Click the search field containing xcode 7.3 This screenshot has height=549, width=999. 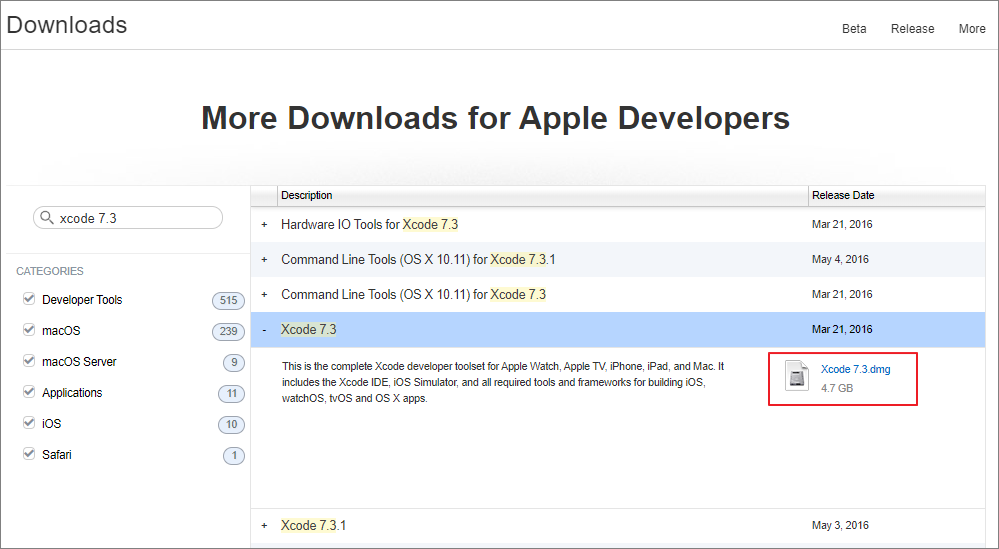(128, 218)
